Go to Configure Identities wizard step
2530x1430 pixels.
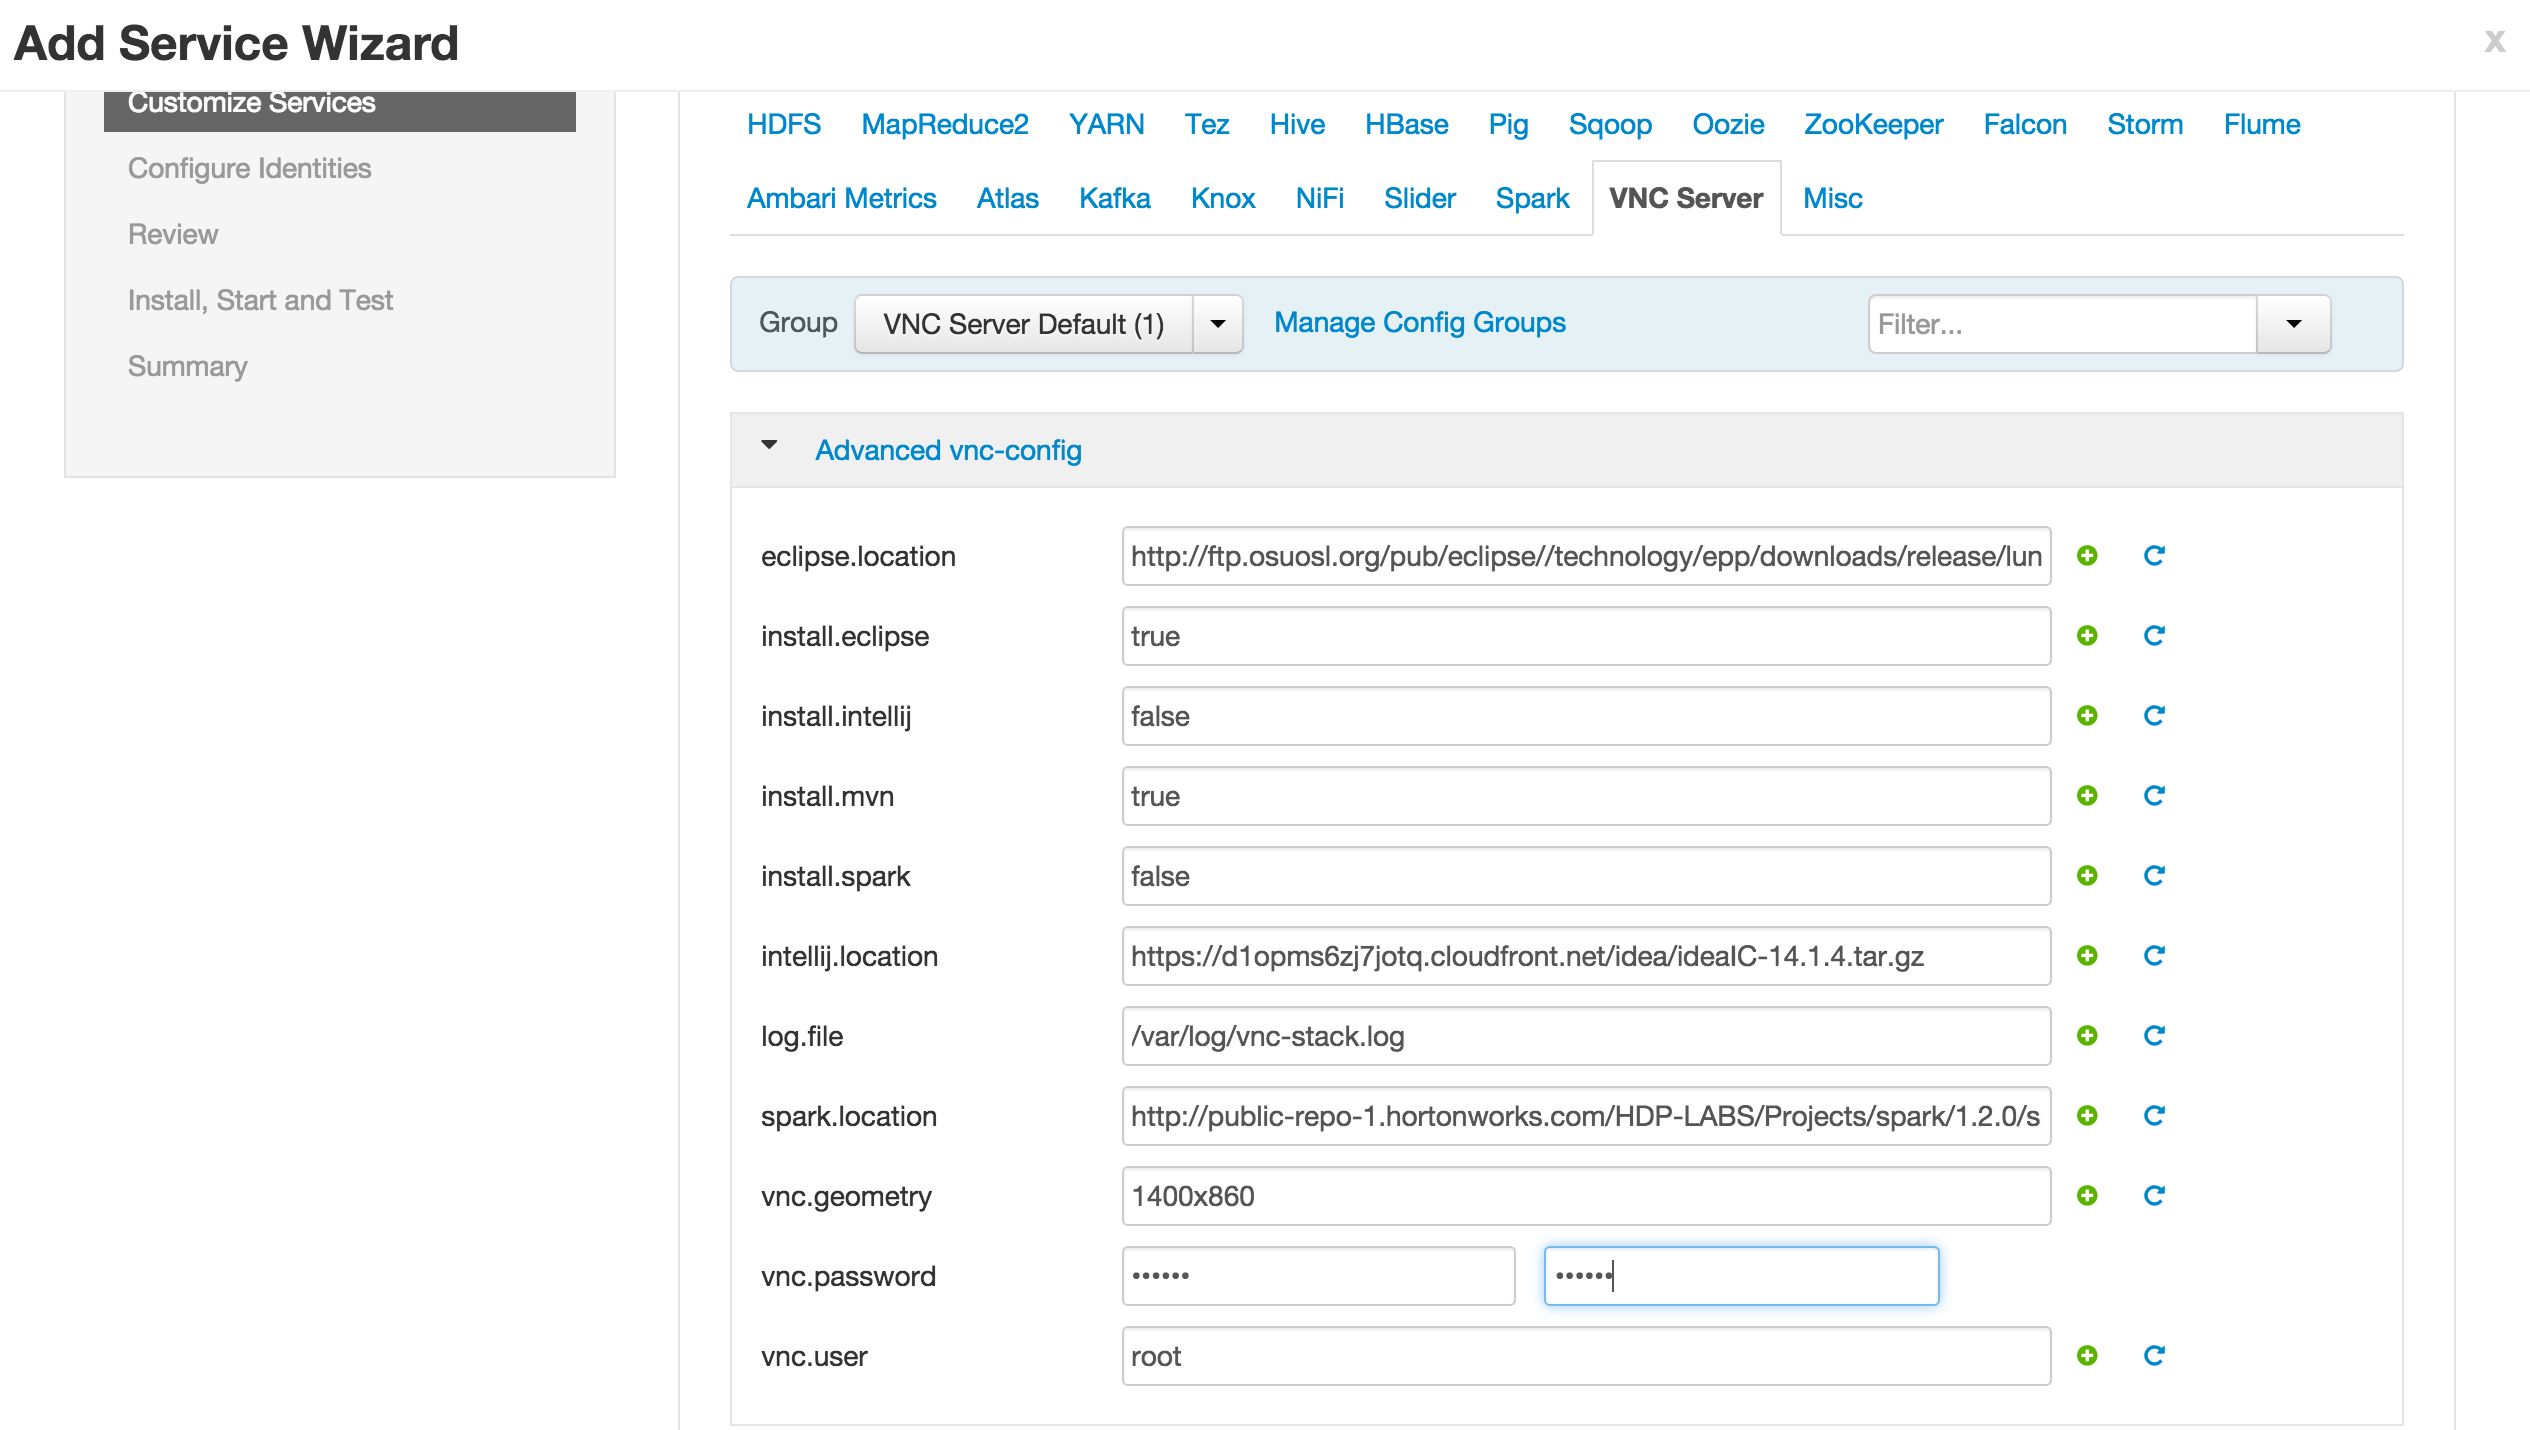249,168
